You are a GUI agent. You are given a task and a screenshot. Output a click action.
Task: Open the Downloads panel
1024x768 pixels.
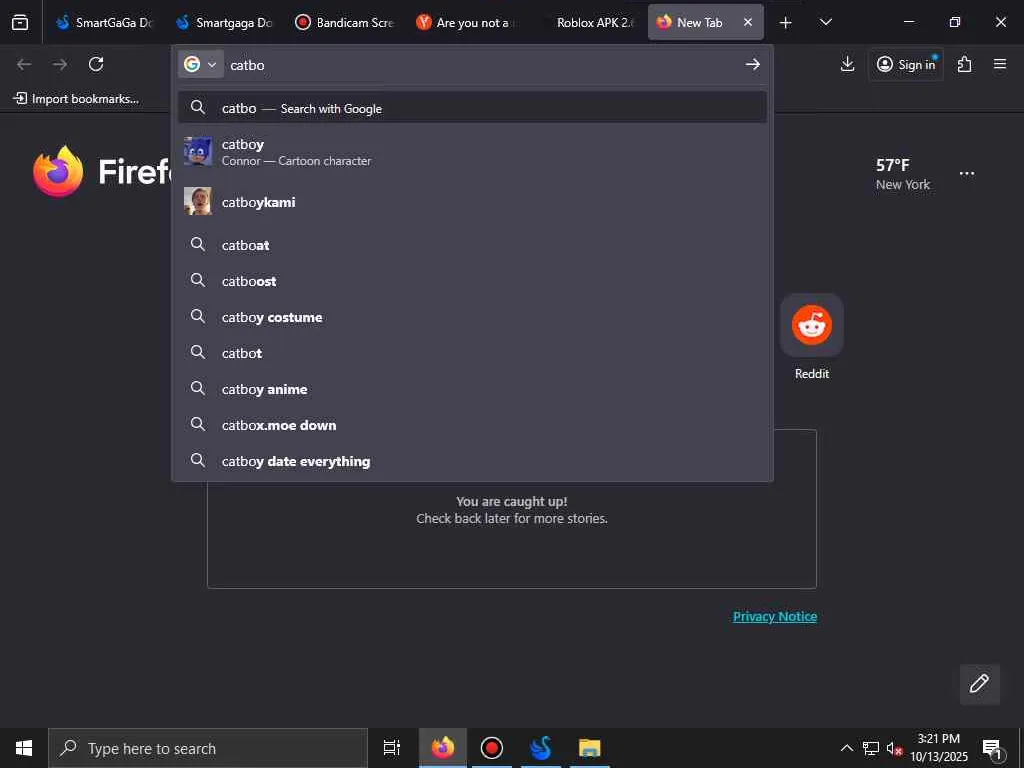coord(847,64)
